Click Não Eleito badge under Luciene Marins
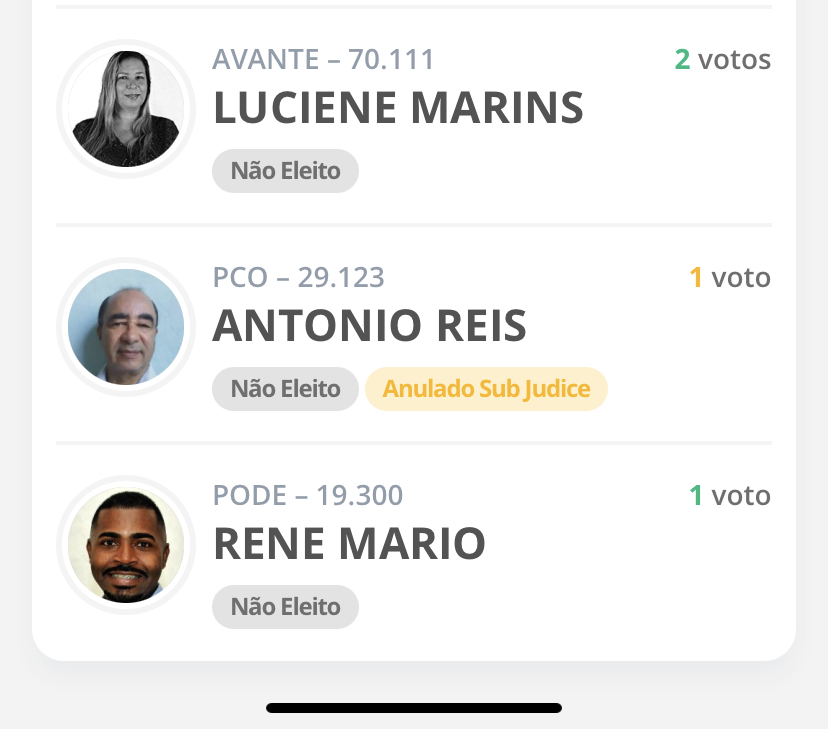 pos(285,171)
